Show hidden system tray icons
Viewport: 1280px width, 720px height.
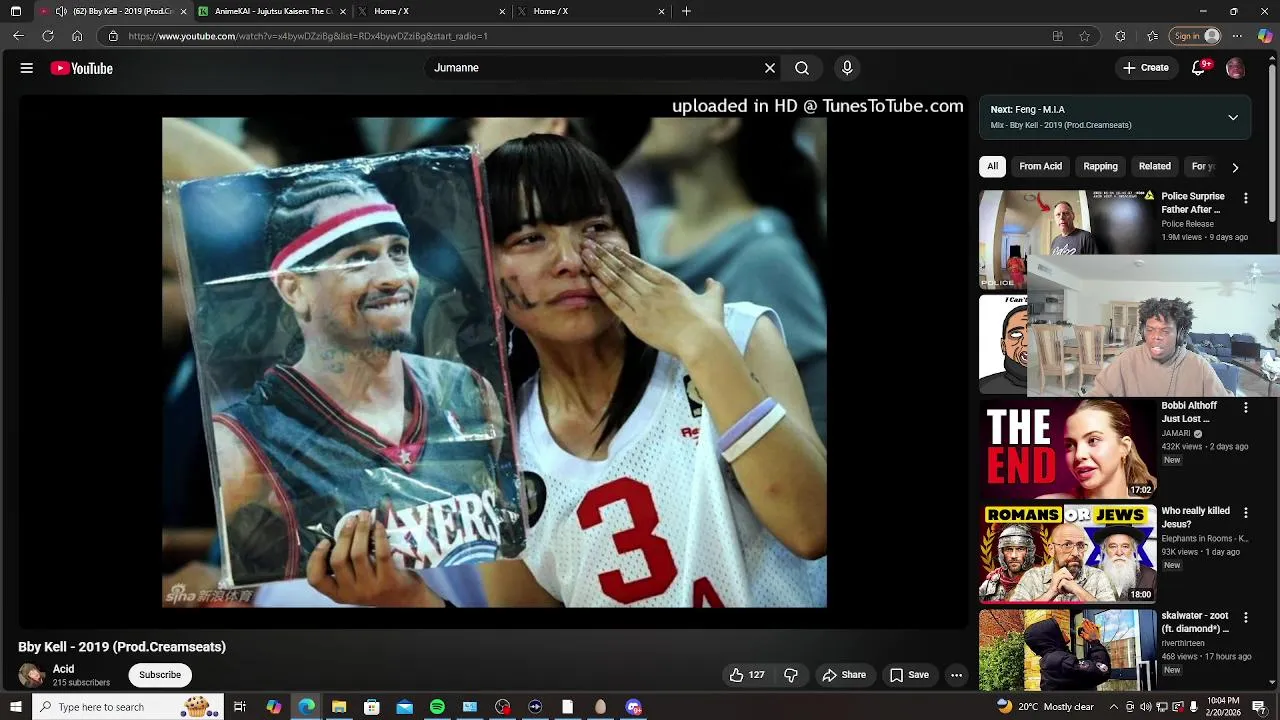[1113, 707]
